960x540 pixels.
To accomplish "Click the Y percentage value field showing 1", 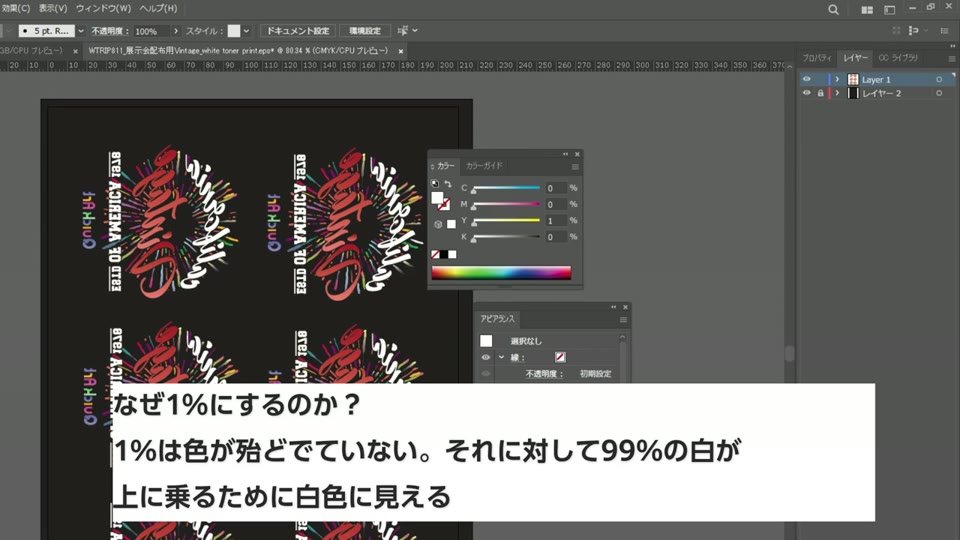I will (x=555, y=220).
